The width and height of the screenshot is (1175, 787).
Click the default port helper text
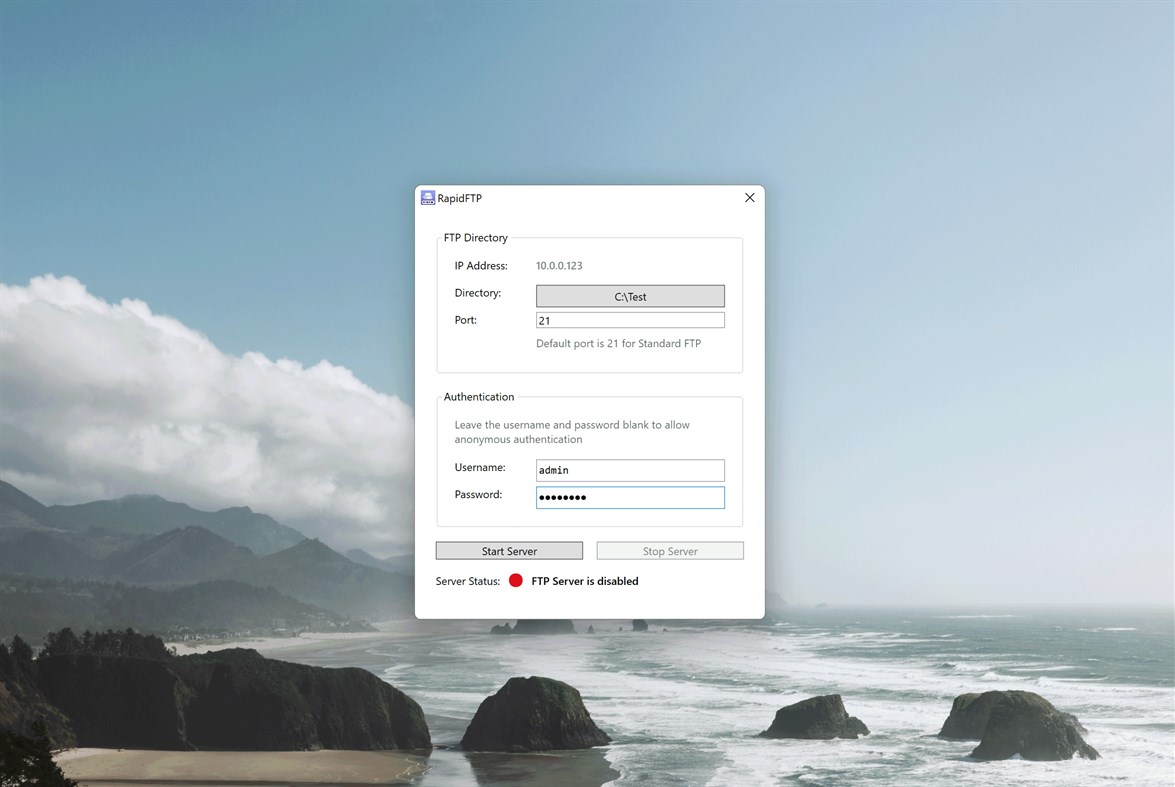coord(618,342)
